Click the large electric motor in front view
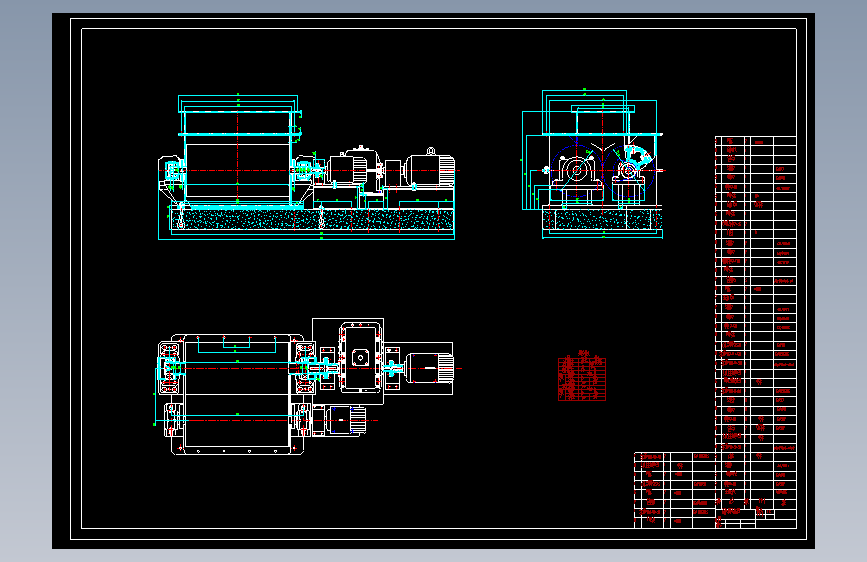 pos(429,169)
